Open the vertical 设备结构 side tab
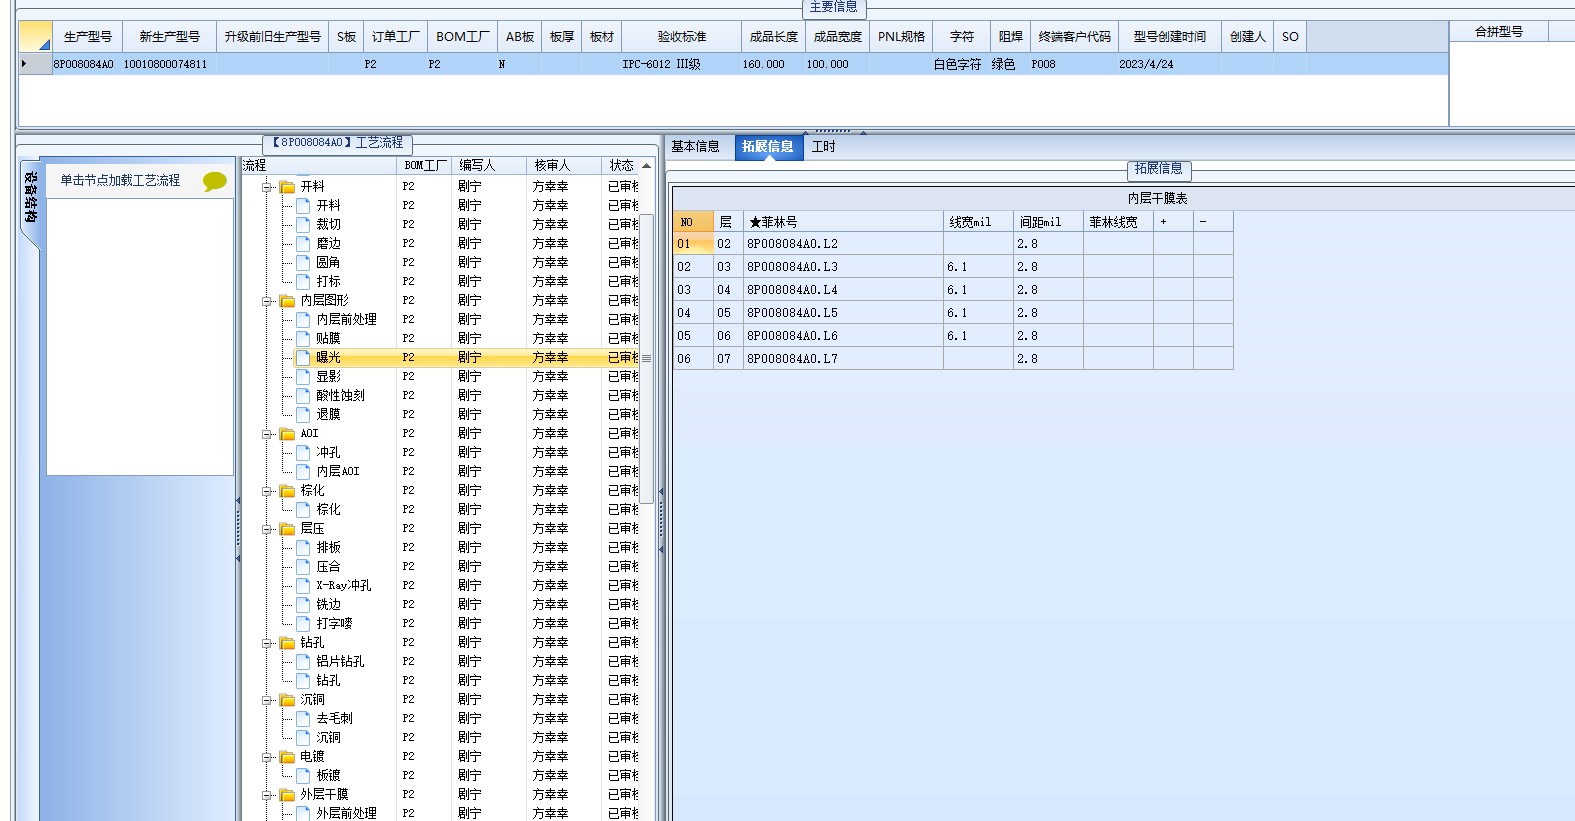 point(31,204)
